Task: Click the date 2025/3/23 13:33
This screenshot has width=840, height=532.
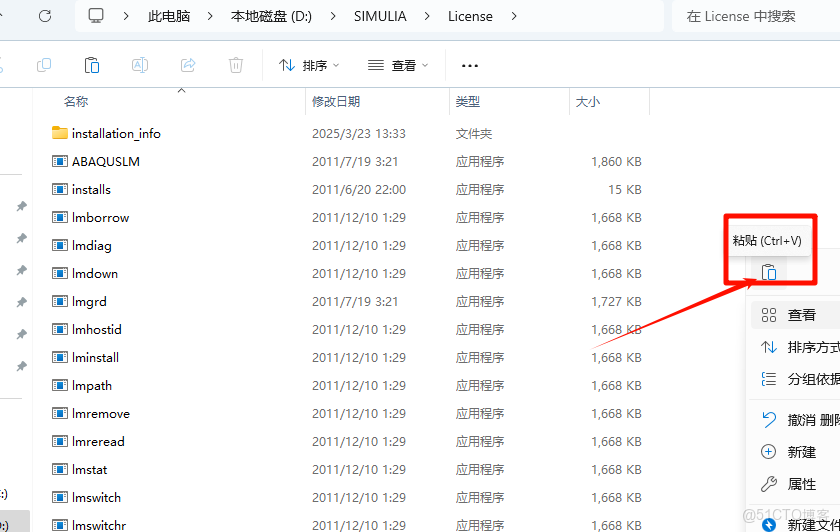Action: 358,133
